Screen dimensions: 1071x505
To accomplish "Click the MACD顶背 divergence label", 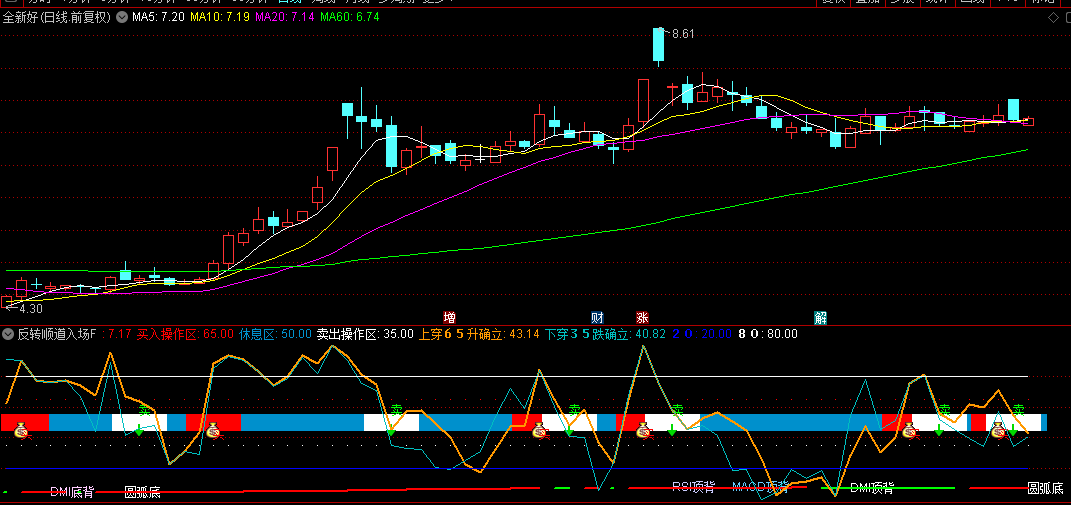I will coord(760,487).
